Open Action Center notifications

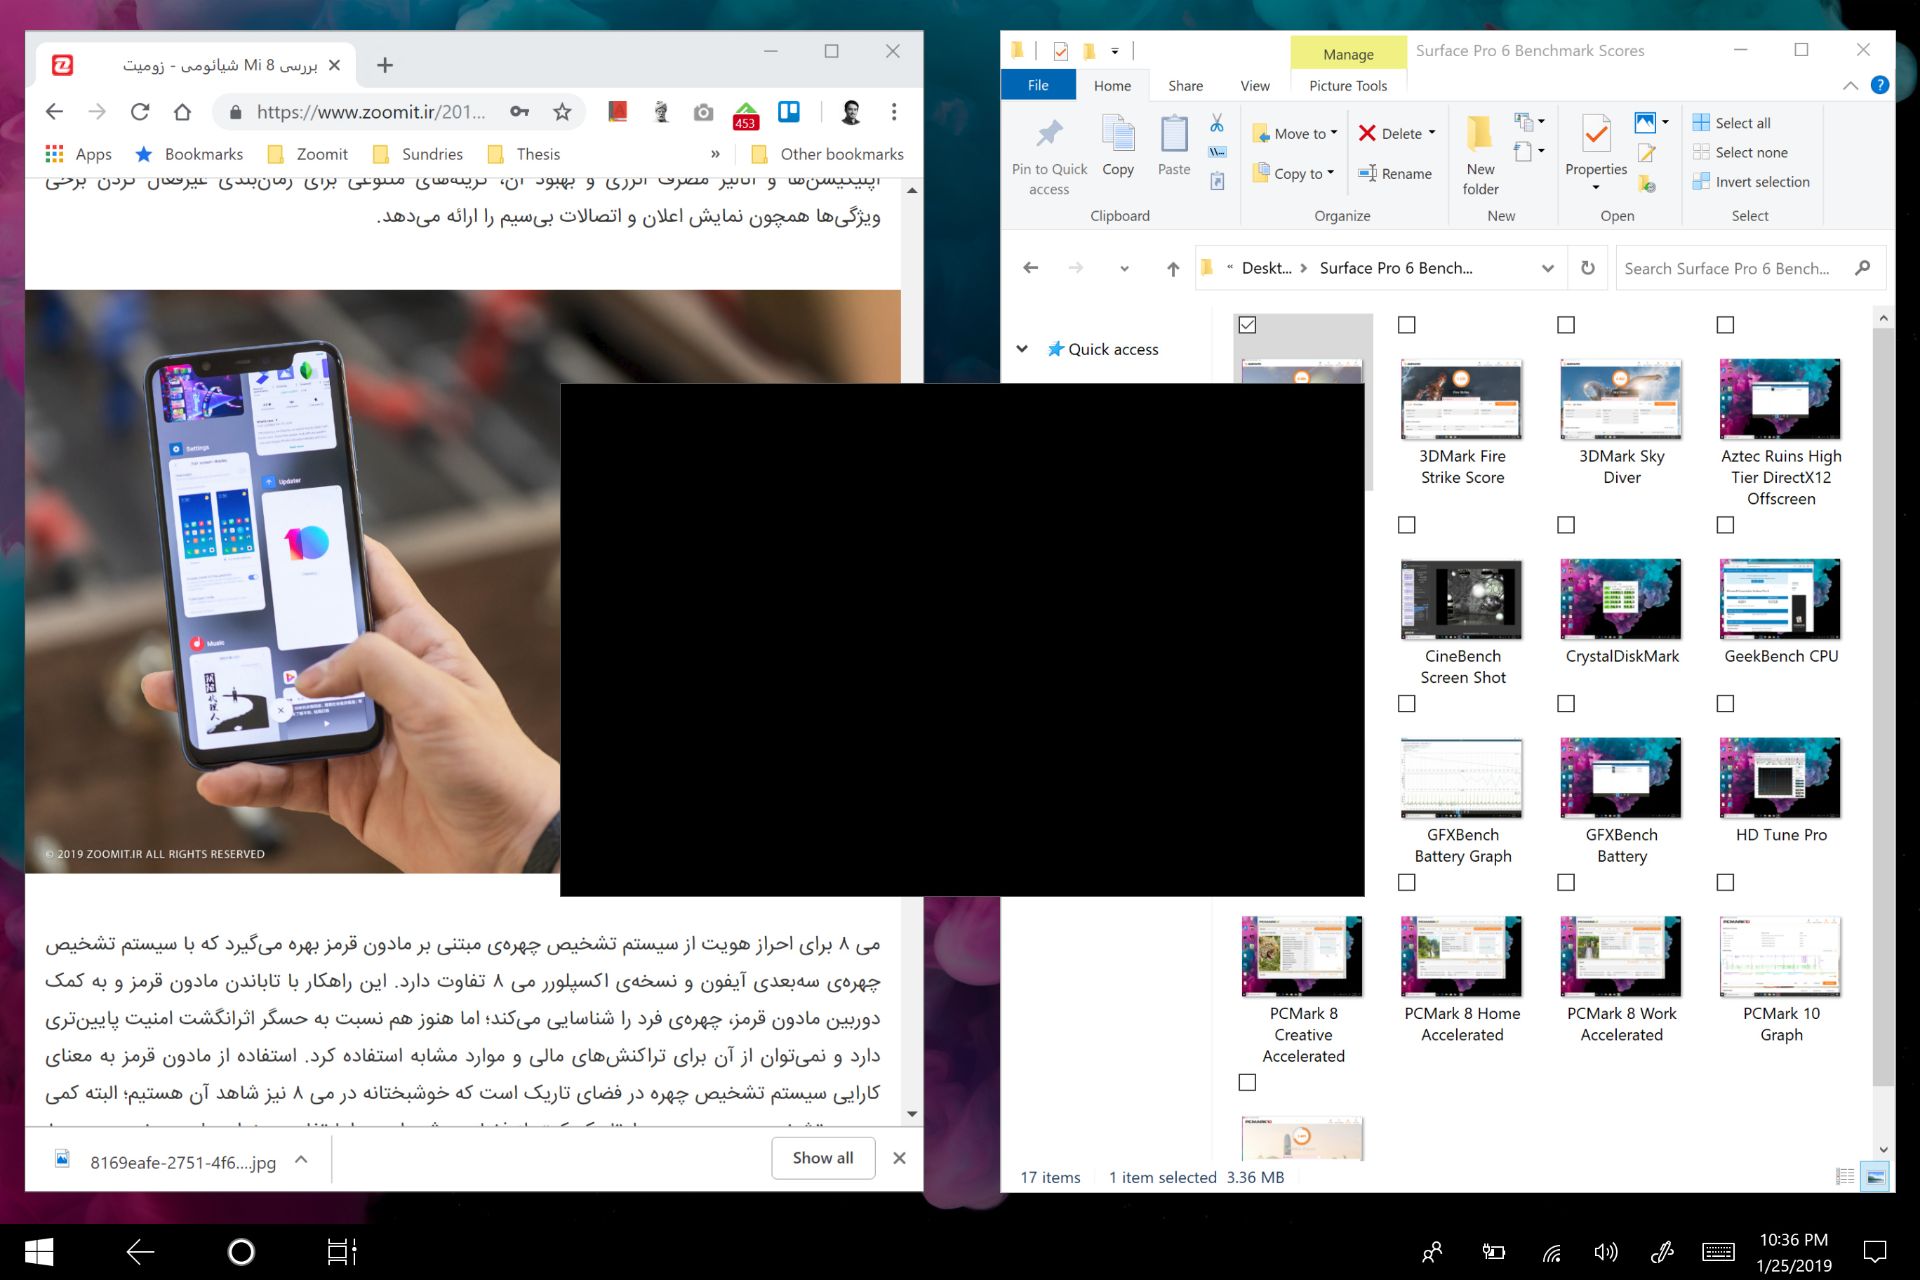tap(1875, 1252)
